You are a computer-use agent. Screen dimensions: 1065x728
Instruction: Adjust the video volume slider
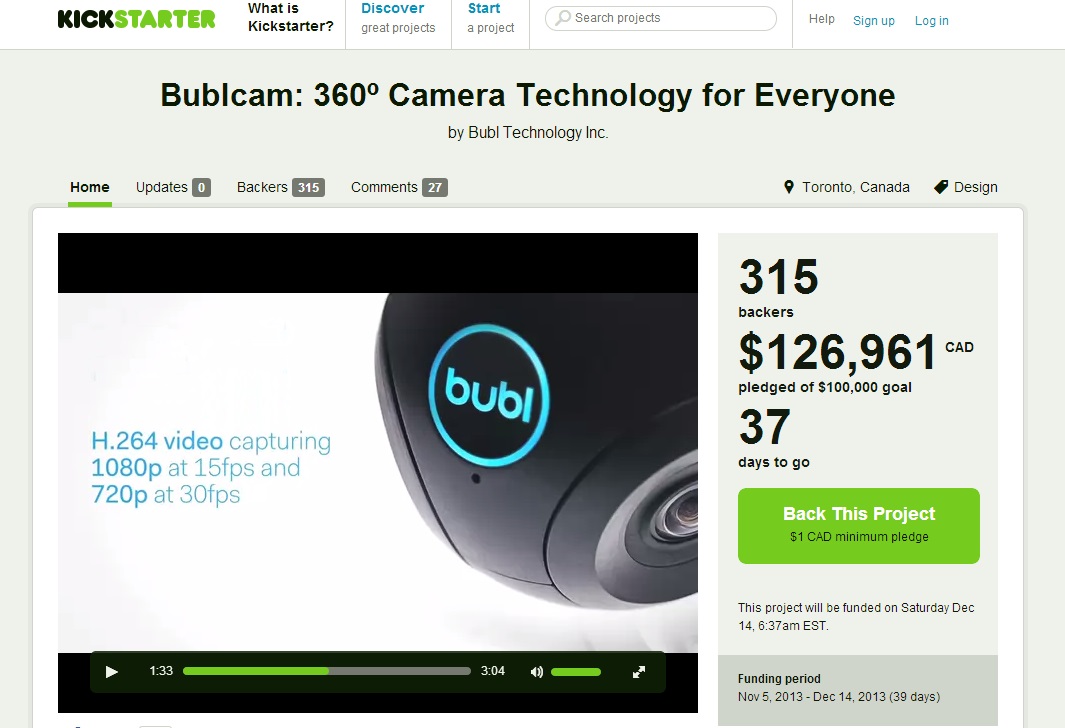(576, 672)
